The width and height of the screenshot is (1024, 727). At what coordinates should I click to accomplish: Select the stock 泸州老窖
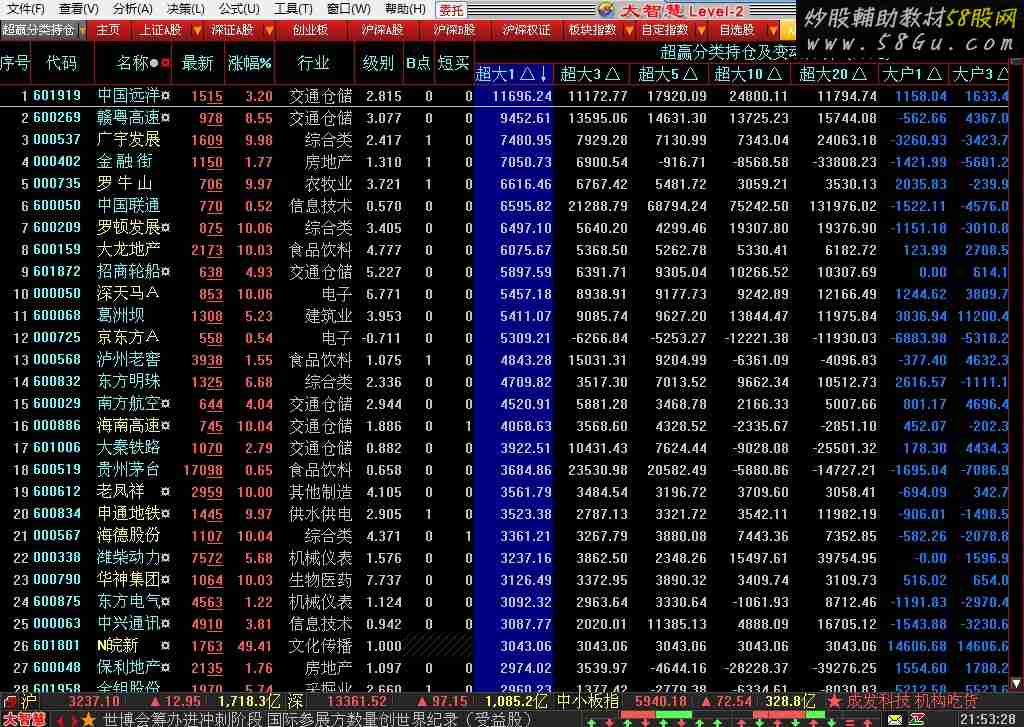[128, 360]
